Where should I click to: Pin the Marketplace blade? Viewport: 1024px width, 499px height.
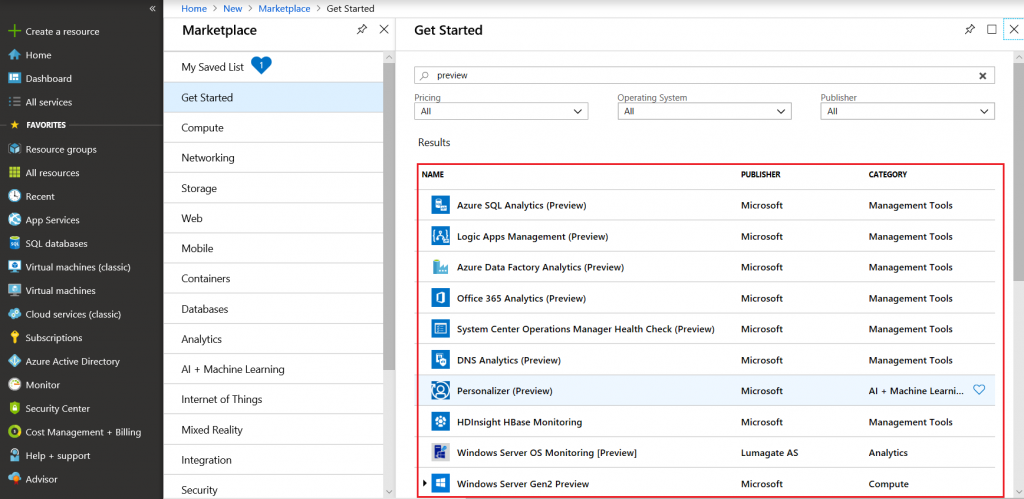[x=362, y=29]
